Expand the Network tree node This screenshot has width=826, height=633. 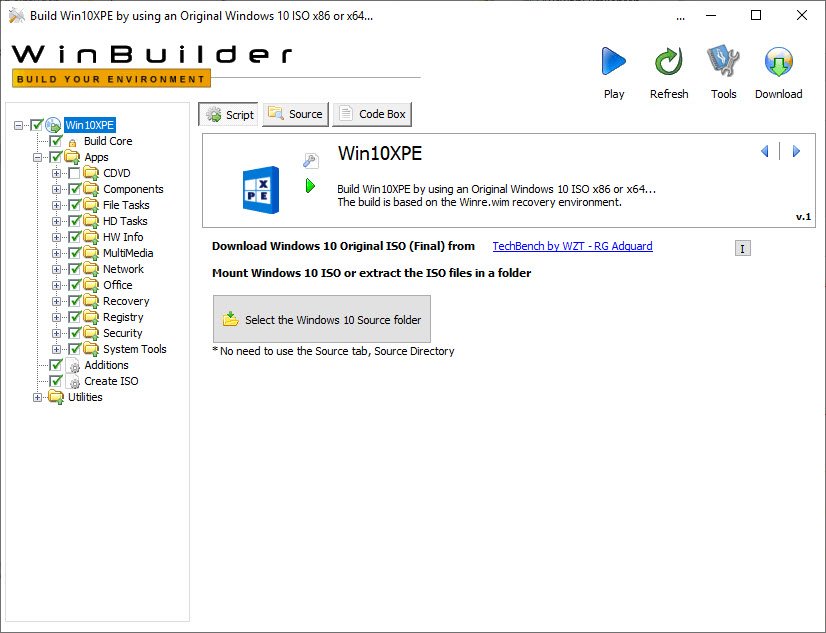[56, 270]
